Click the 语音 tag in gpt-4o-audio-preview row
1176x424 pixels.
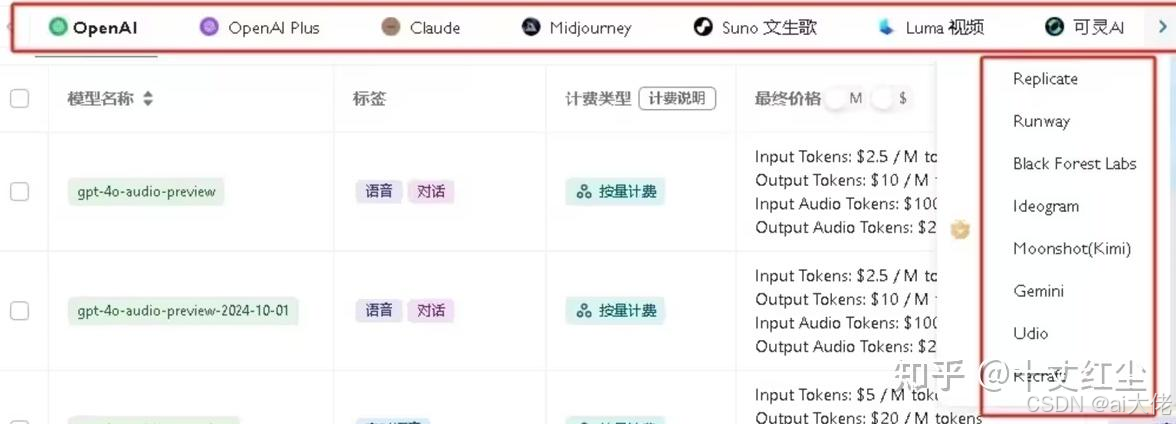click(379, 191)
